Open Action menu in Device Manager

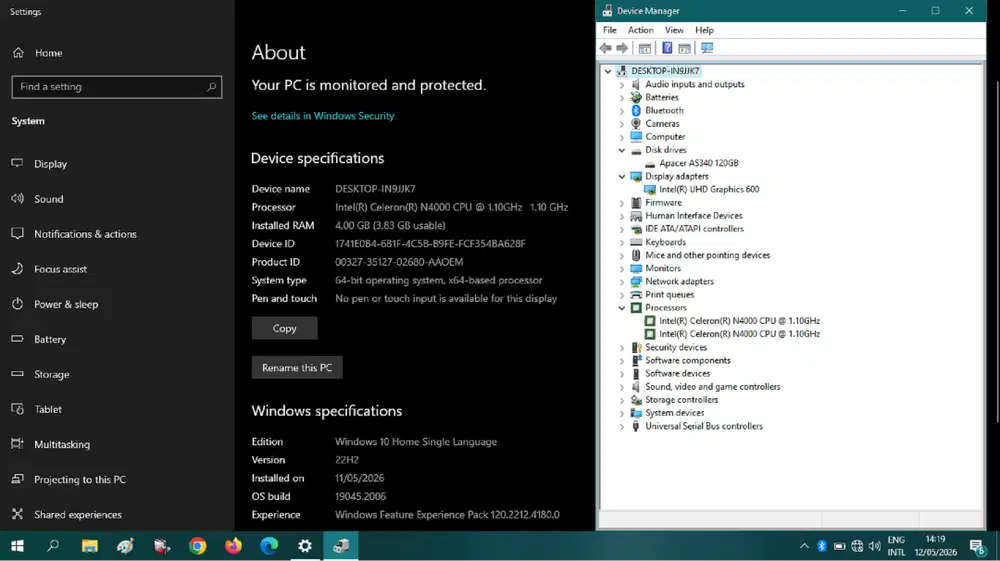[640, 30]
